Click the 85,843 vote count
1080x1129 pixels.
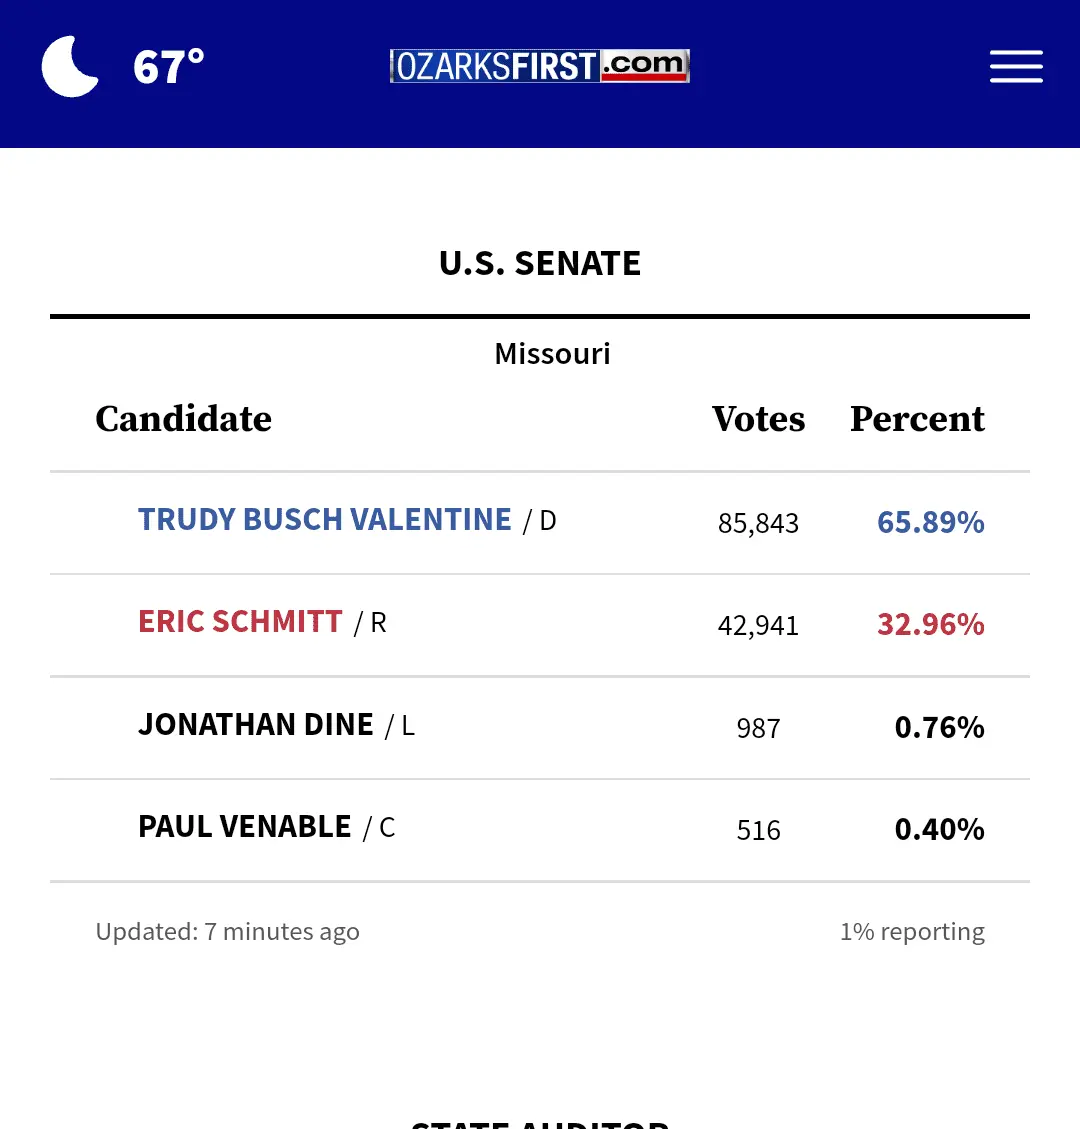pos(758,523)
